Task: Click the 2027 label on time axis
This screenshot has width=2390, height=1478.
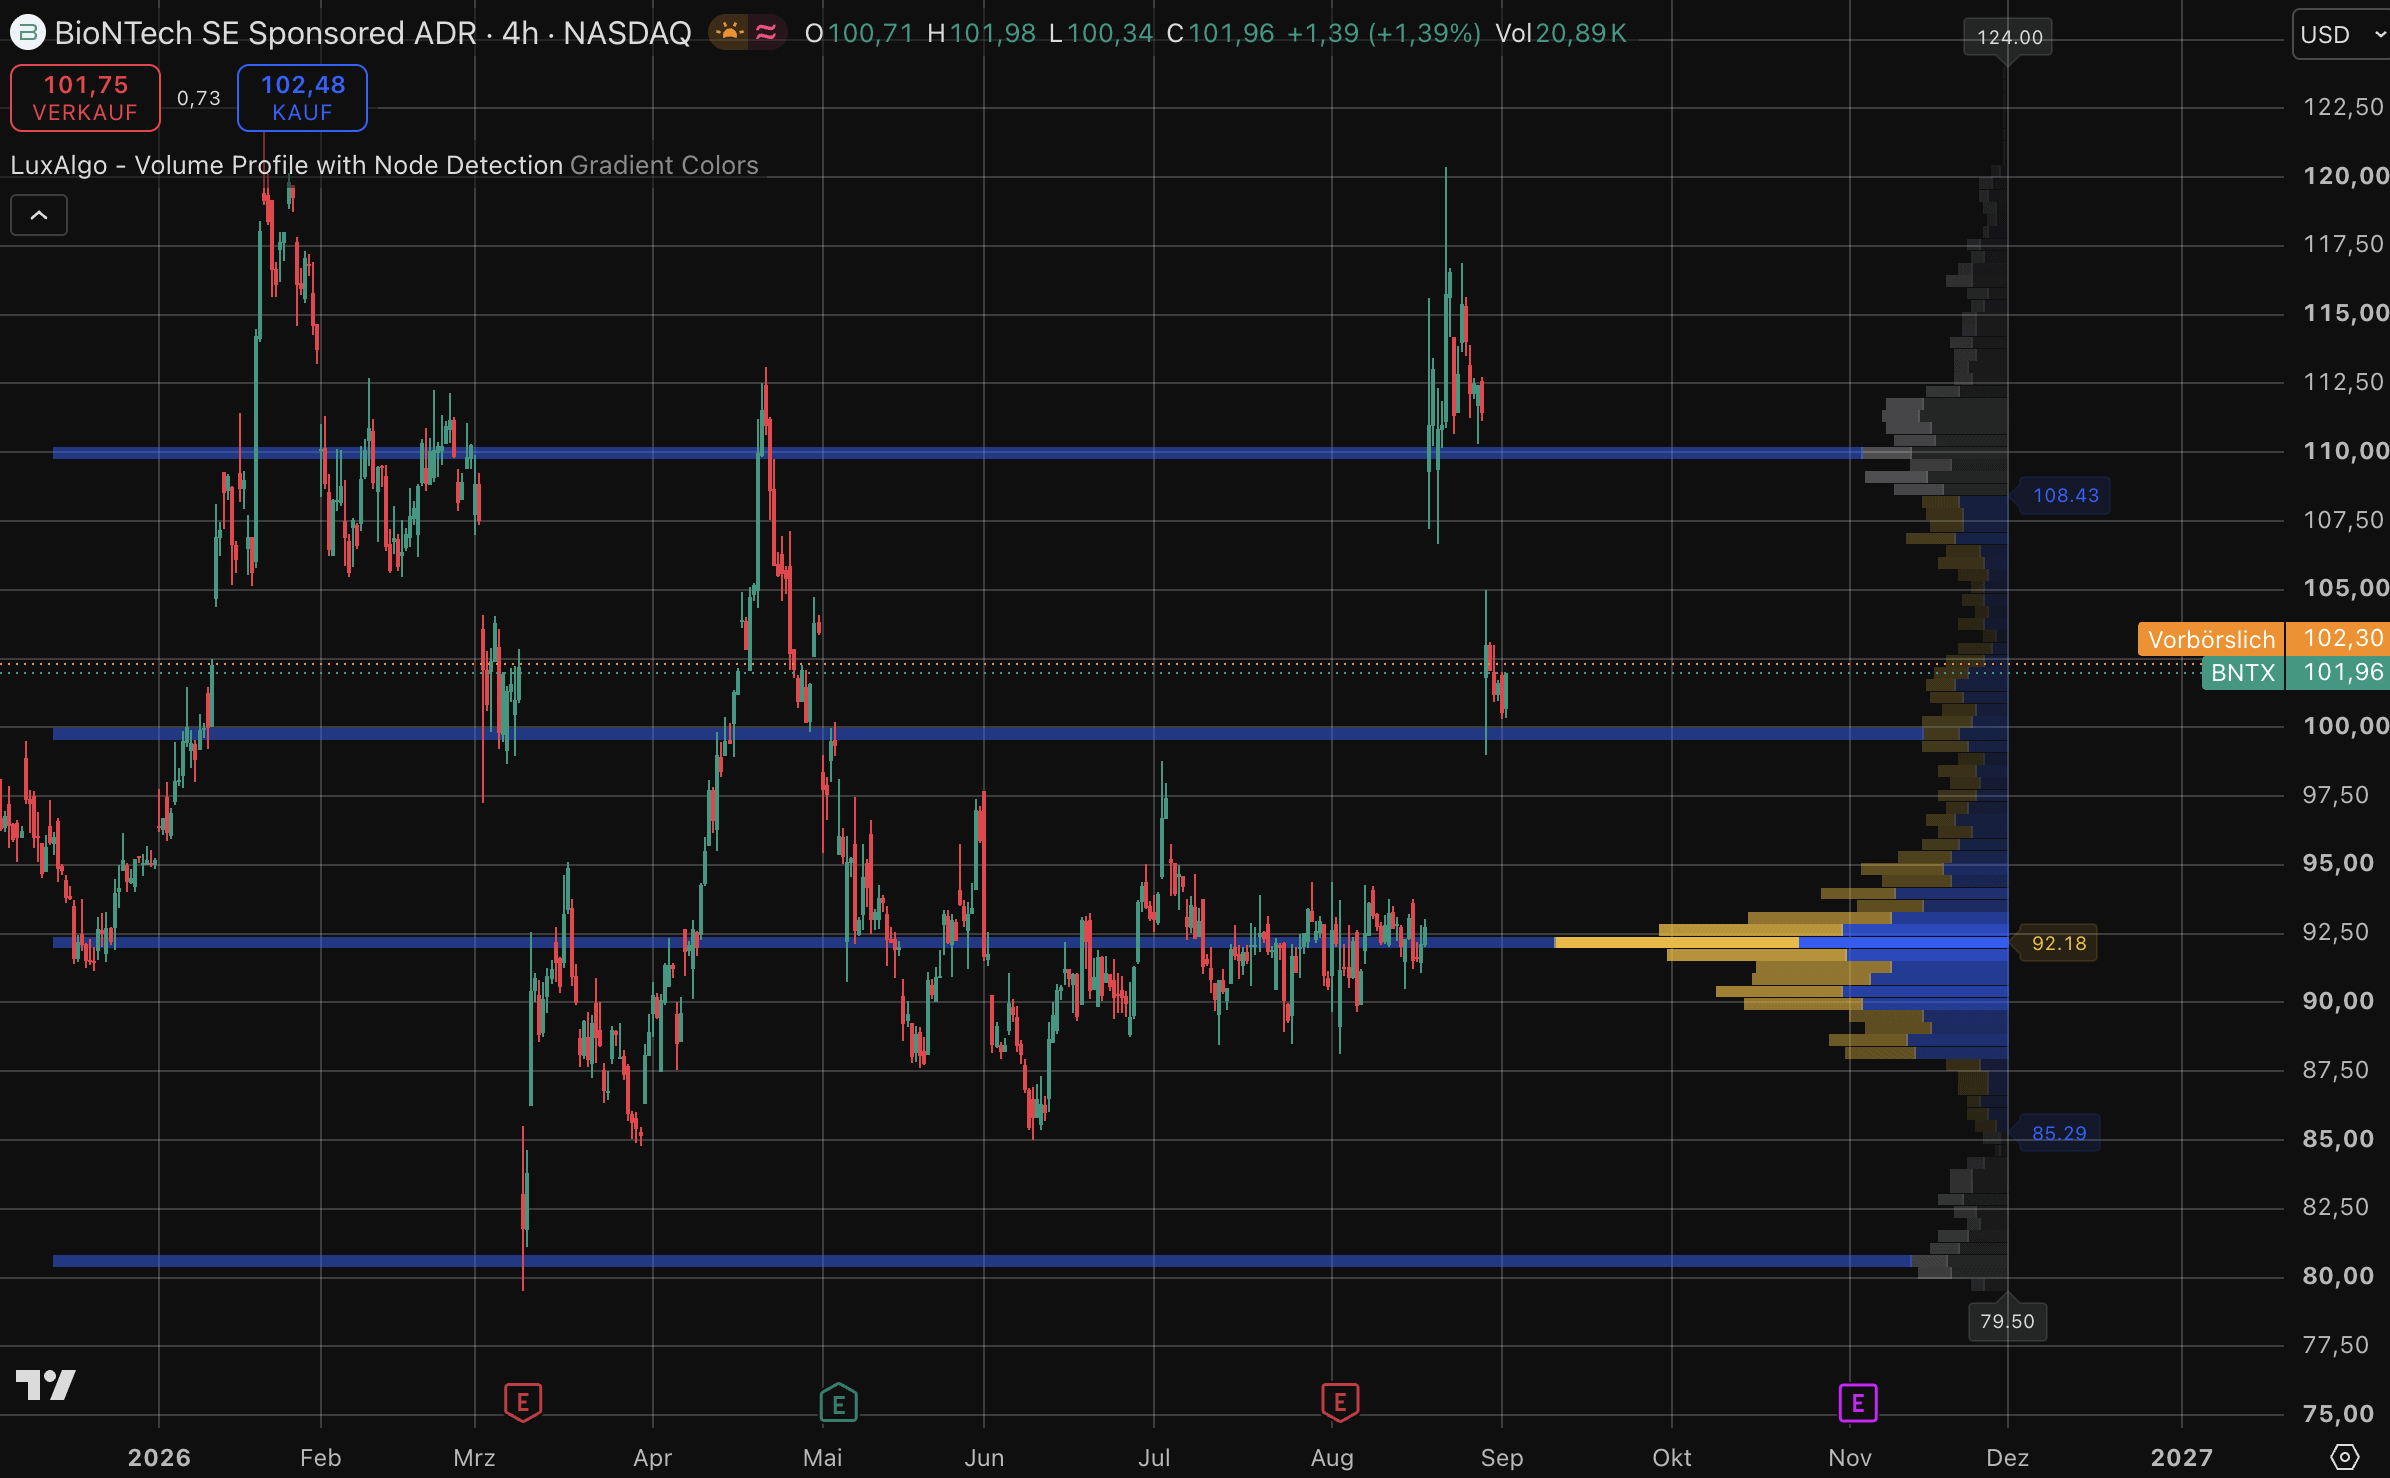Action: coord(2181,1457)
